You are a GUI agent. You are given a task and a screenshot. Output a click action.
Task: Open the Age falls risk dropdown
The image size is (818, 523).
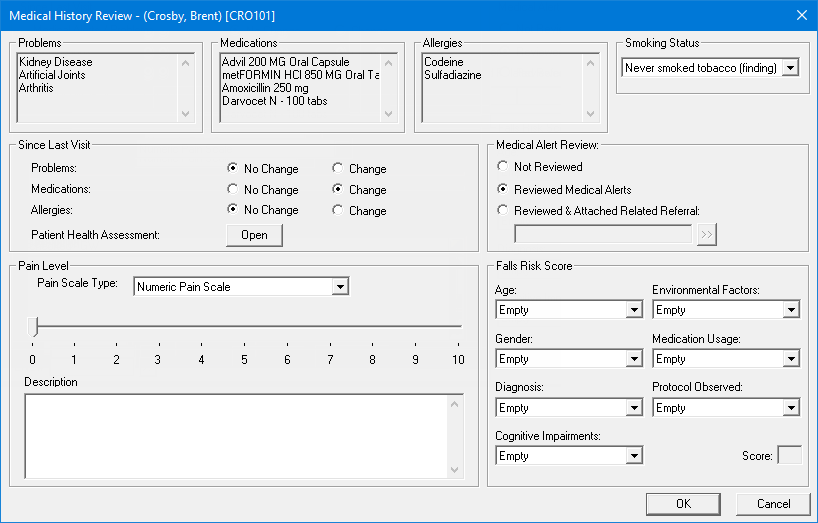pyautogui.click(x=633, y=310)
